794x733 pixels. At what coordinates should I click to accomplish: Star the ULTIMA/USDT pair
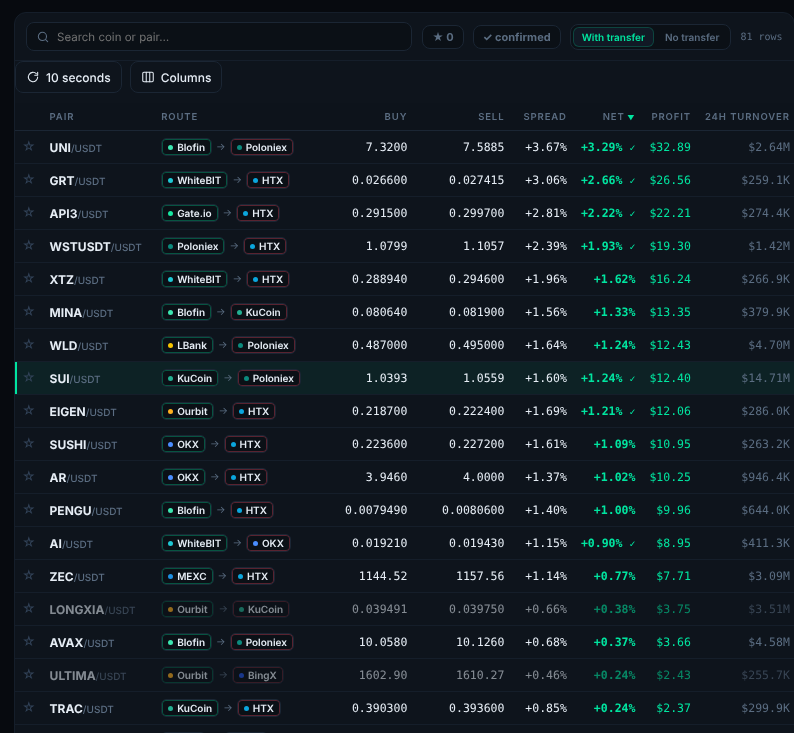pos(29,674)
